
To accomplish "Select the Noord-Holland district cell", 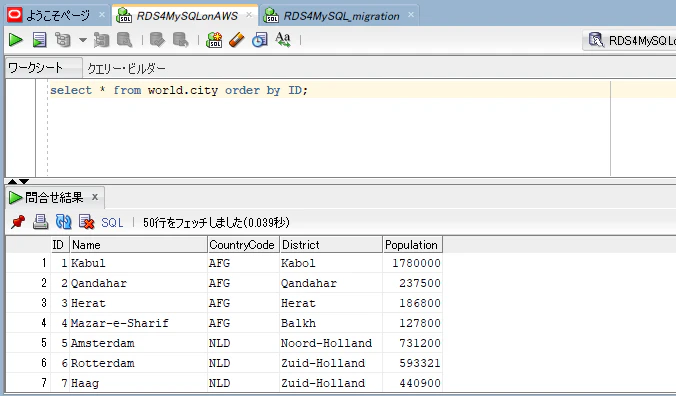I will (331, 343).
